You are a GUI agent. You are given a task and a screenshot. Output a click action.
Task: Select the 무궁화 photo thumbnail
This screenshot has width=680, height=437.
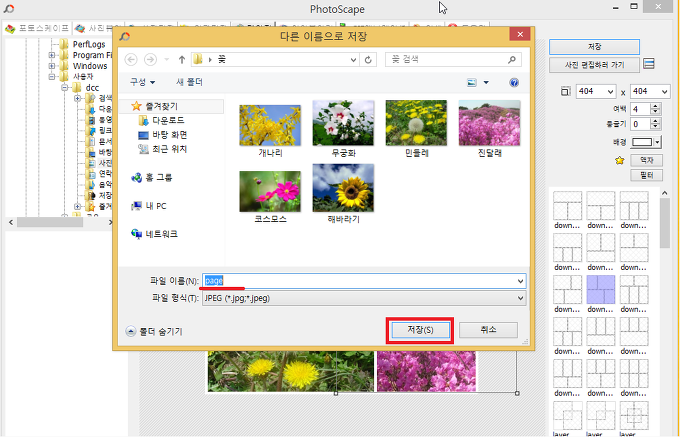pos(343,123)
